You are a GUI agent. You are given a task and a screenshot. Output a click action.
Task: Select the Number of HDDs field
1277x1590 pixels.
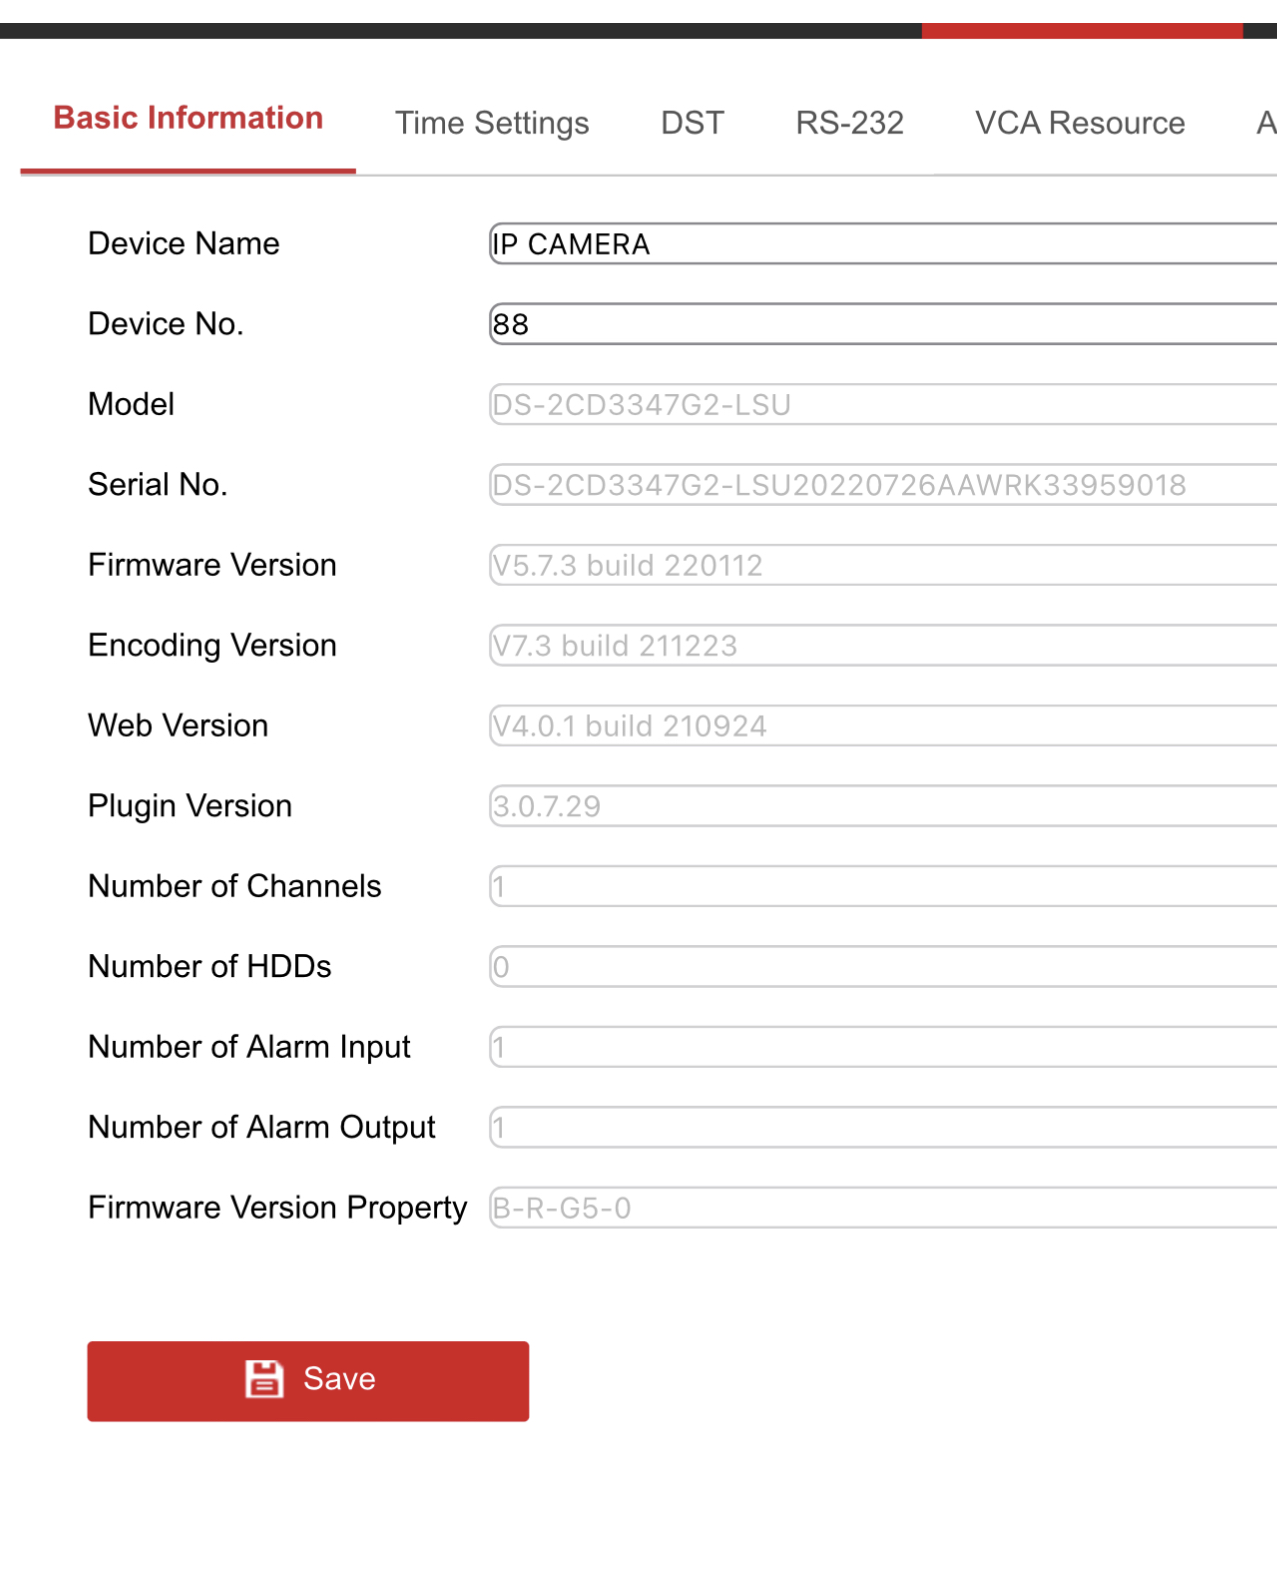click(x=880, y=967)
